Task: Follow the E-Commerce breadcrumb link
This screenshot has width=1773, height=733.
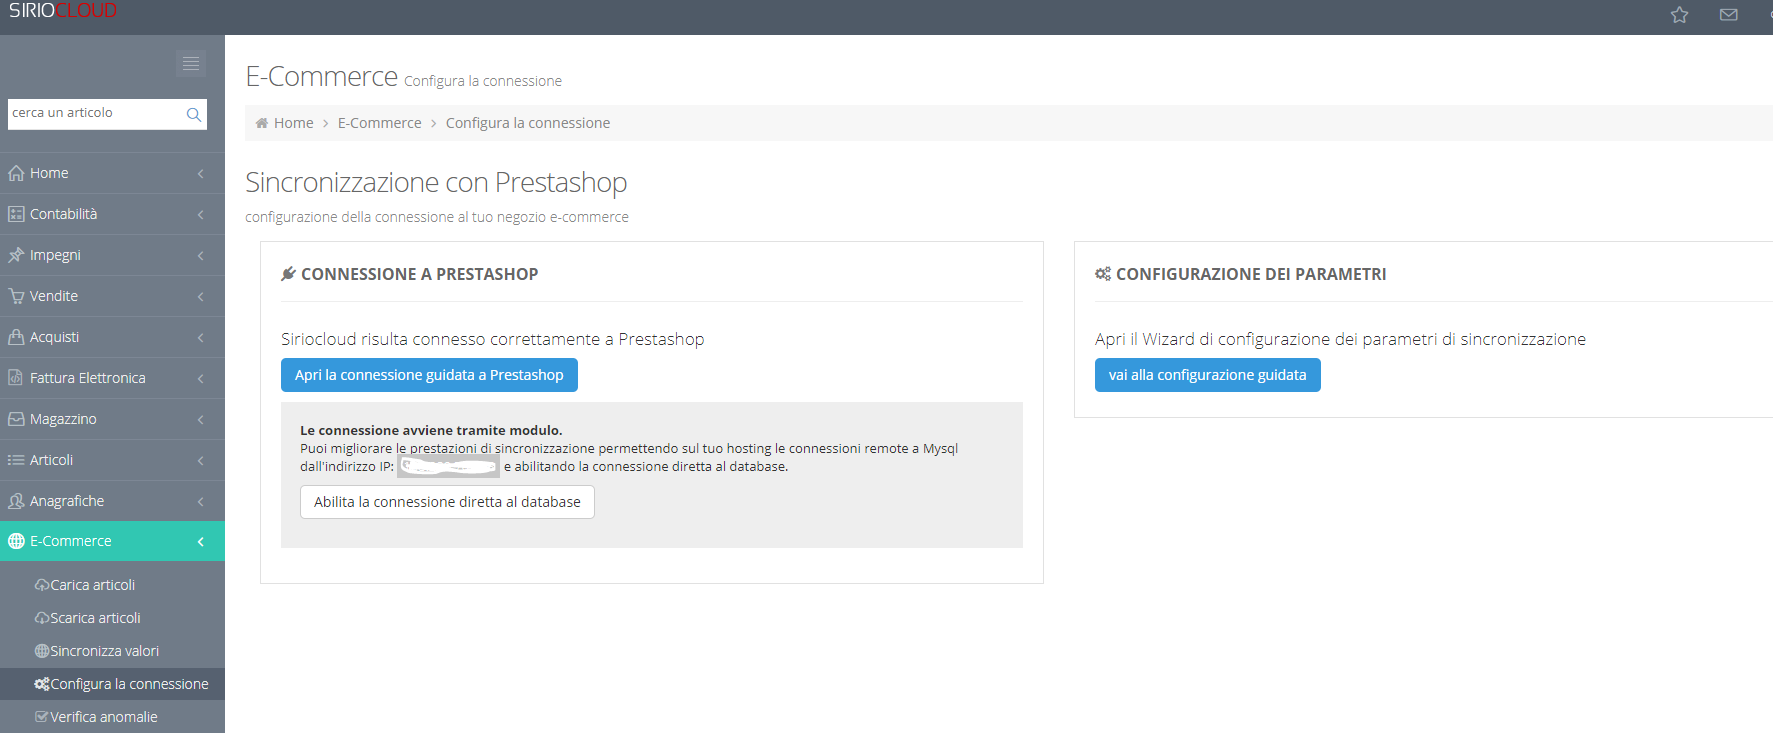Action: point(380,123)
